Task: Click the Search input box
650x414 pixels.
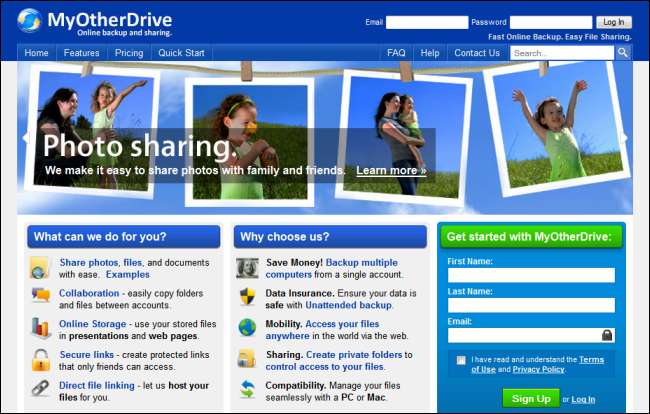Action: pyautogui.click(x=562, y=53)
